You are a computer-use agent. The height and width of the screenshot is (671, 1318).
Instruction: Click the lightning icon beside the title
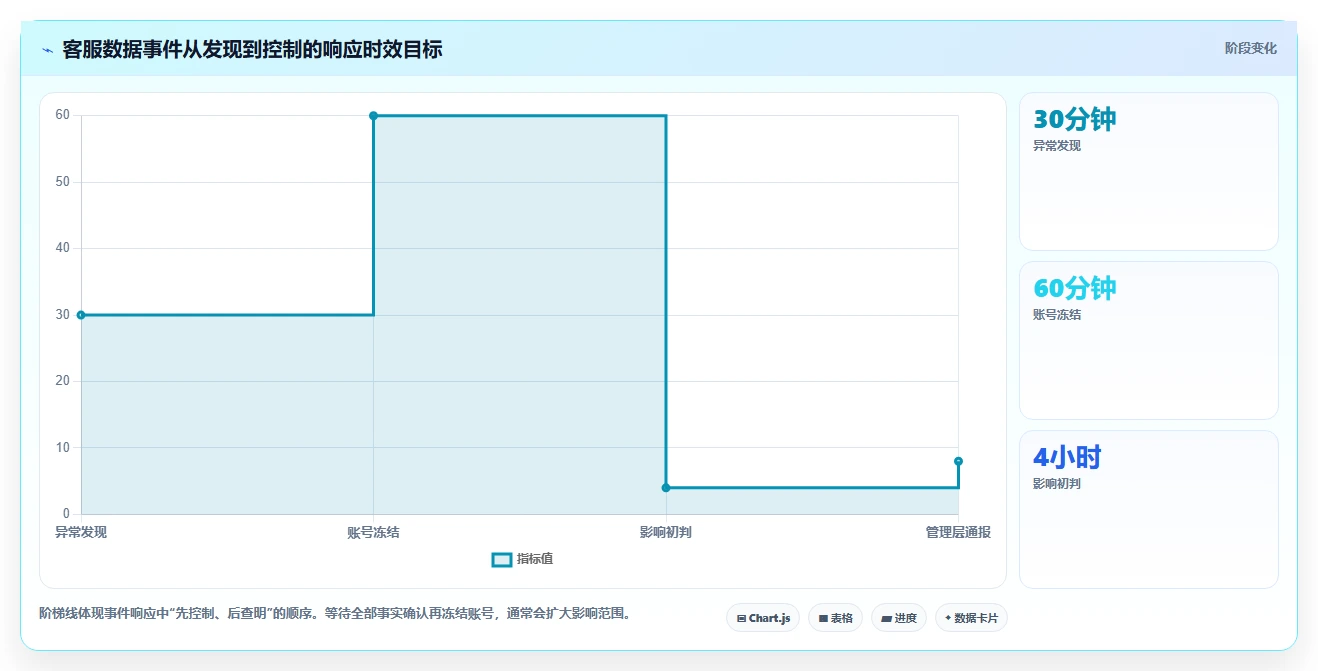coord(47,50)
